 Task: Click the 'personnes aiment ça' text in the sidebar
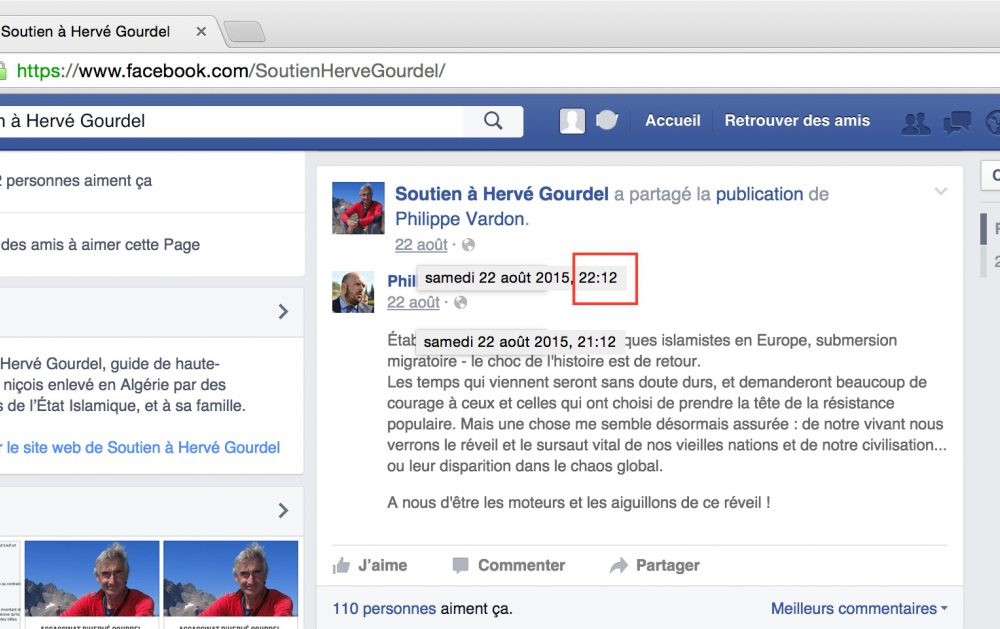[79, 181]
